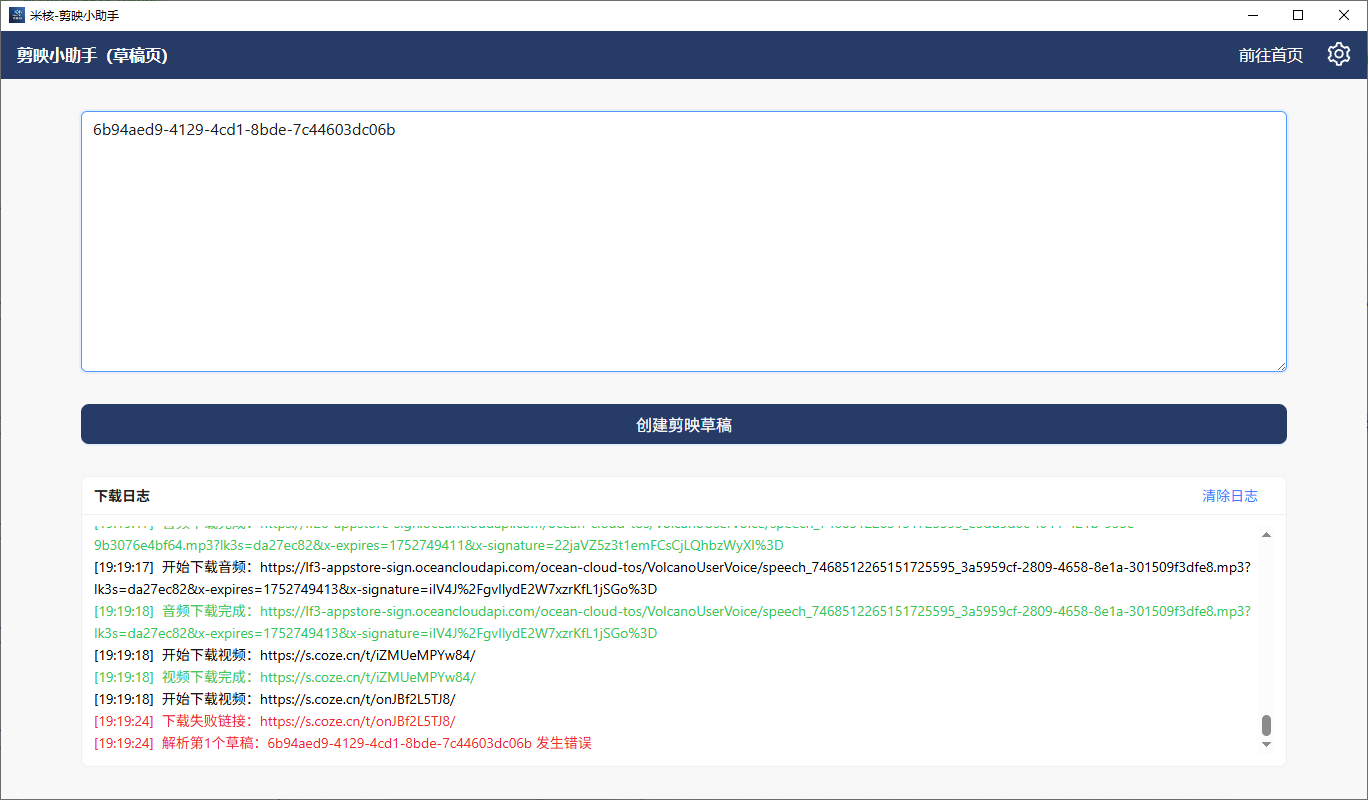Click the log scrollbar up arrow
This screenshot has width=1368, height=800.
(x=1266, y=535)
